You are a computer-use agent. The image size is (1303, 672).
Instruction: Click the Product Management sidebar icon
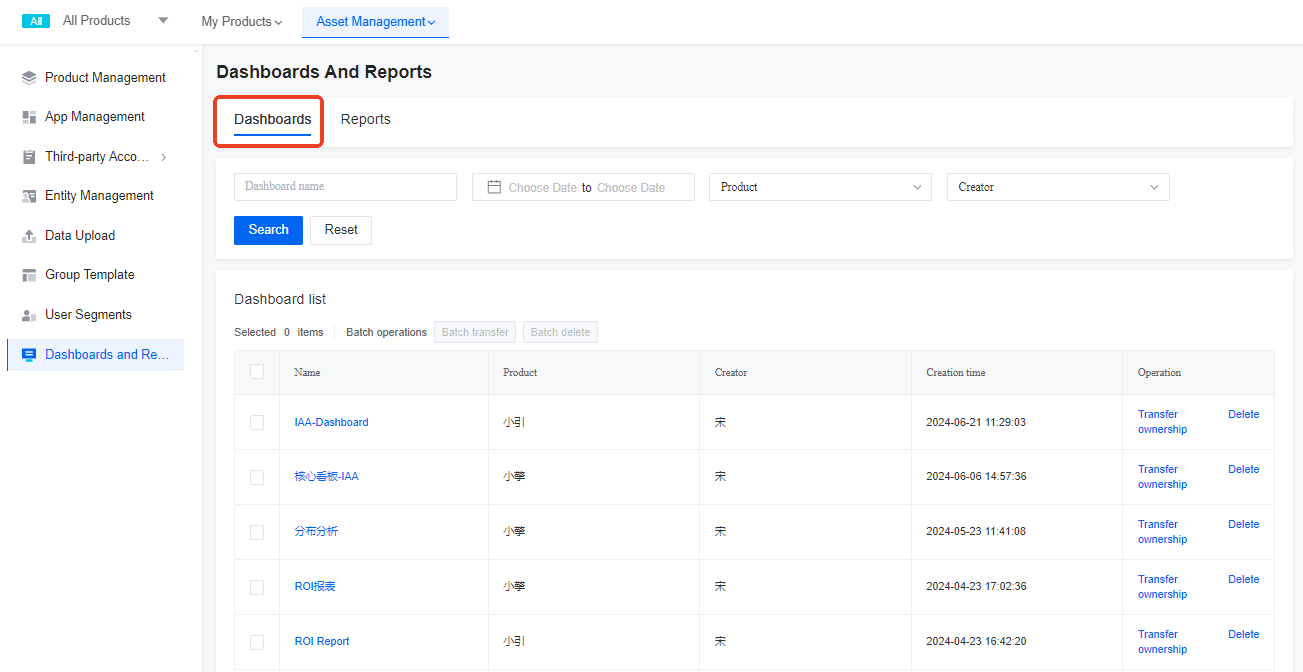29,78
